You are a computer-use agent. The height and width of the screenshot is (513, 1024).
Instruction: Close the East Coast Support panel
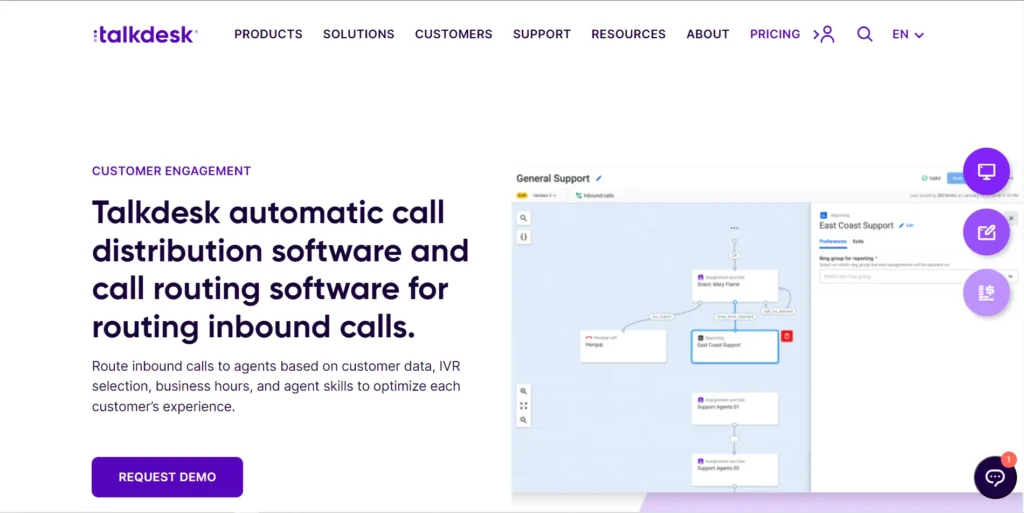point(1012,218)
